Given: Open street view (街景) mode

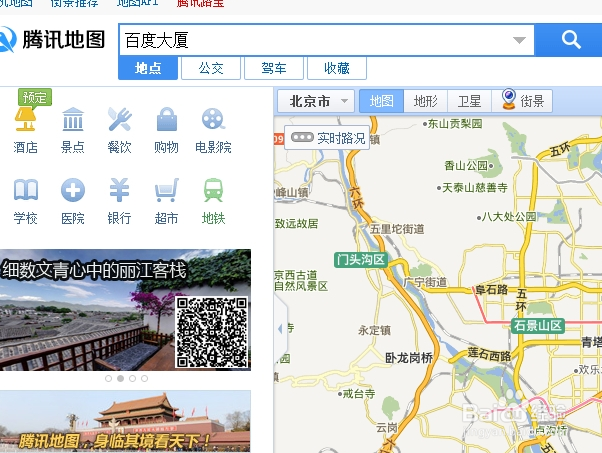Looking at the screenshot, I should pos(523,101).
